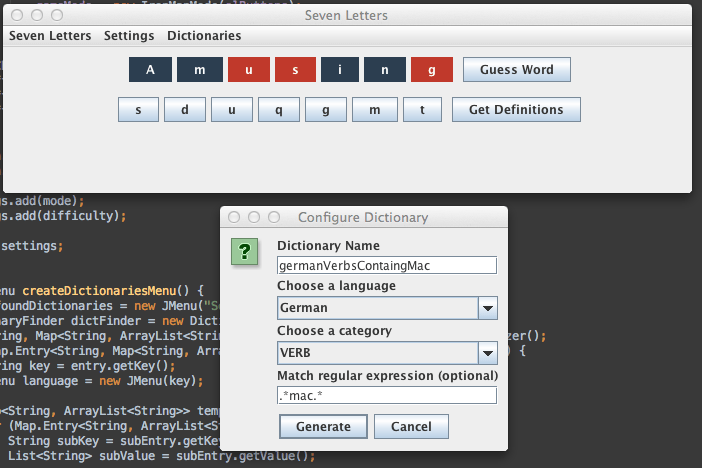Click the green question mark icon
Viewport: 702px width, 468px height.
point(245,251)
